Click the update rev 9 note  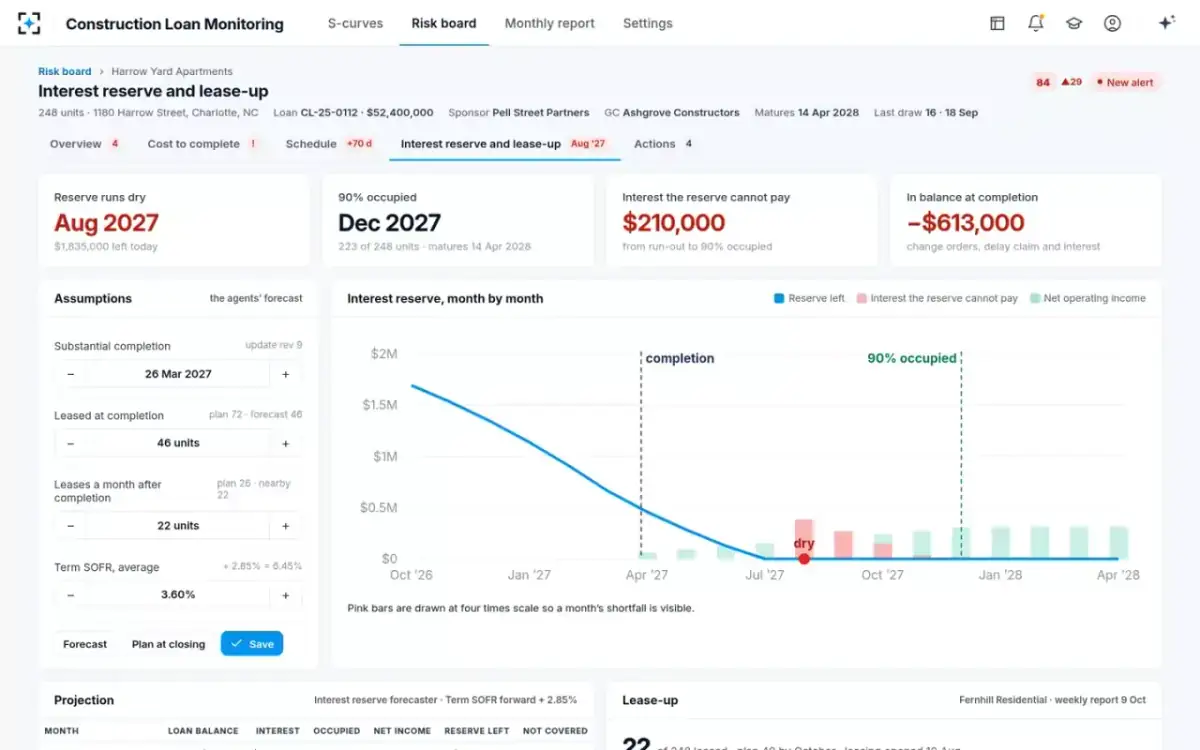click(x=274, y=345)
